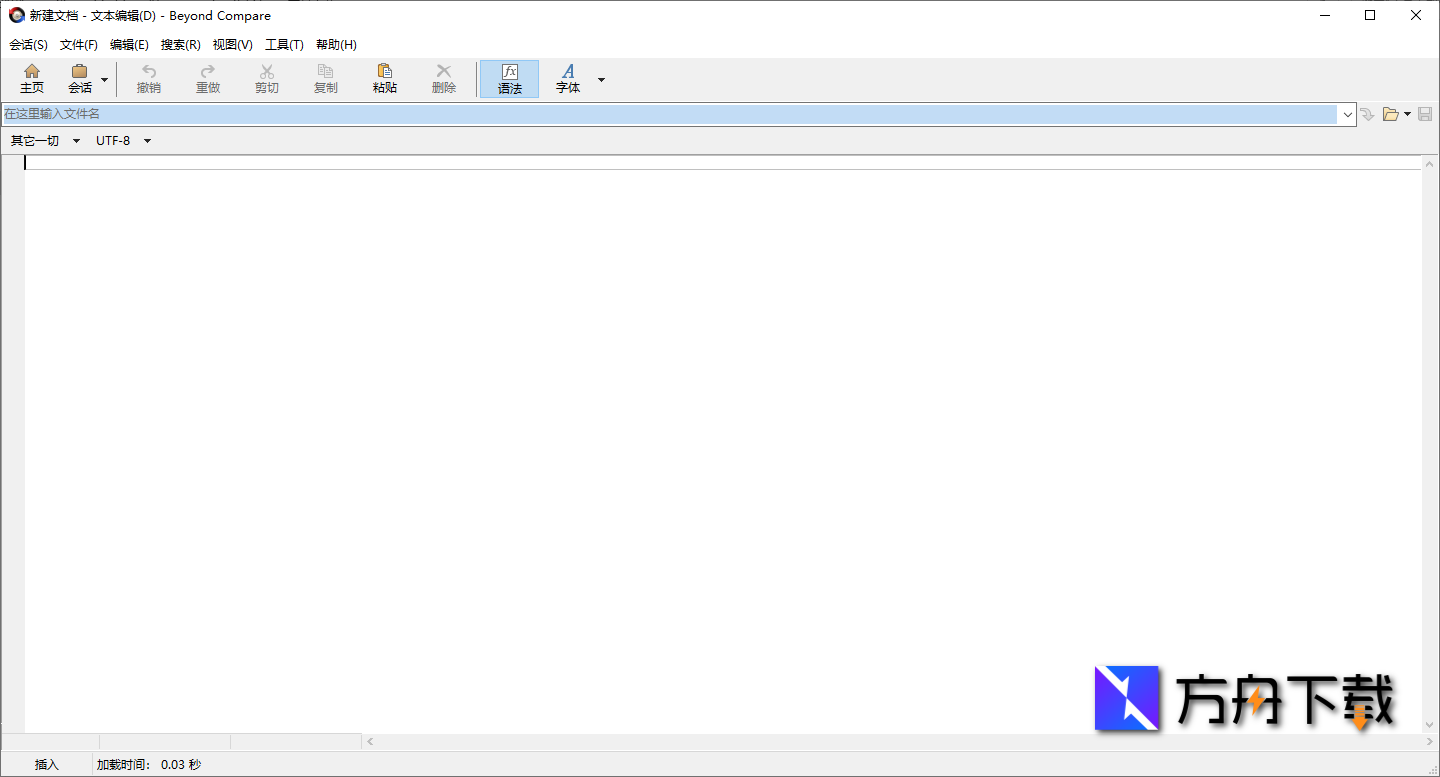Screen dimensions: 1440x777
Task: Toggle 语法 syntax highlighting
Action: pyautogui.click(x=510, y=79)
